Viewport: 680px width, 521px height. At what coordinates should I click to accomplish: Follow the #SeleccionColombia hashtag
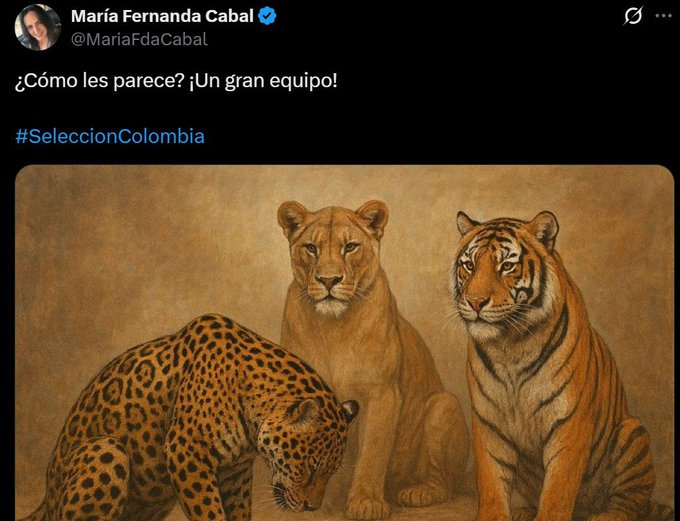[110, 136]
